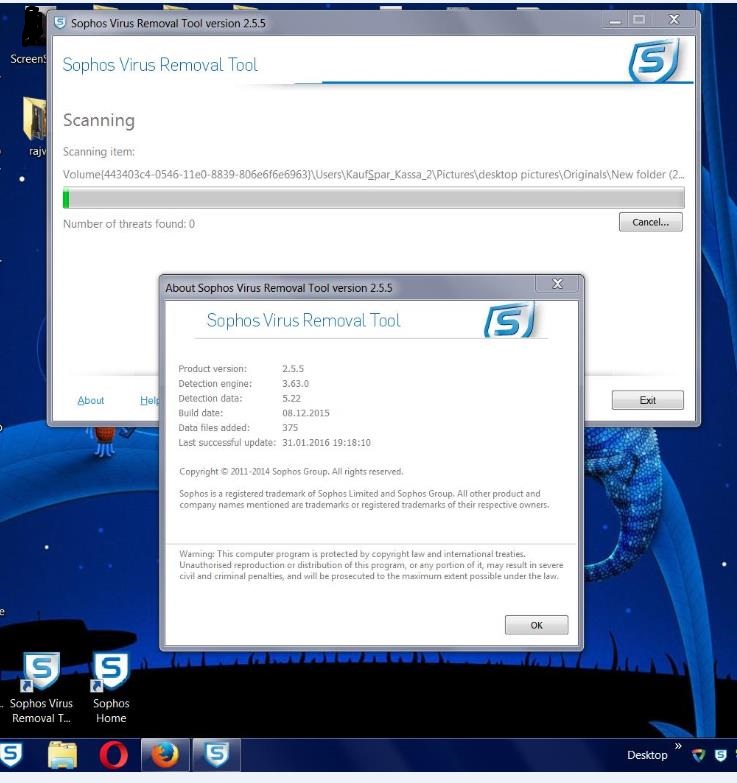
Task: Click the Sophos logo in the About dialog
Action: (510, 320)
